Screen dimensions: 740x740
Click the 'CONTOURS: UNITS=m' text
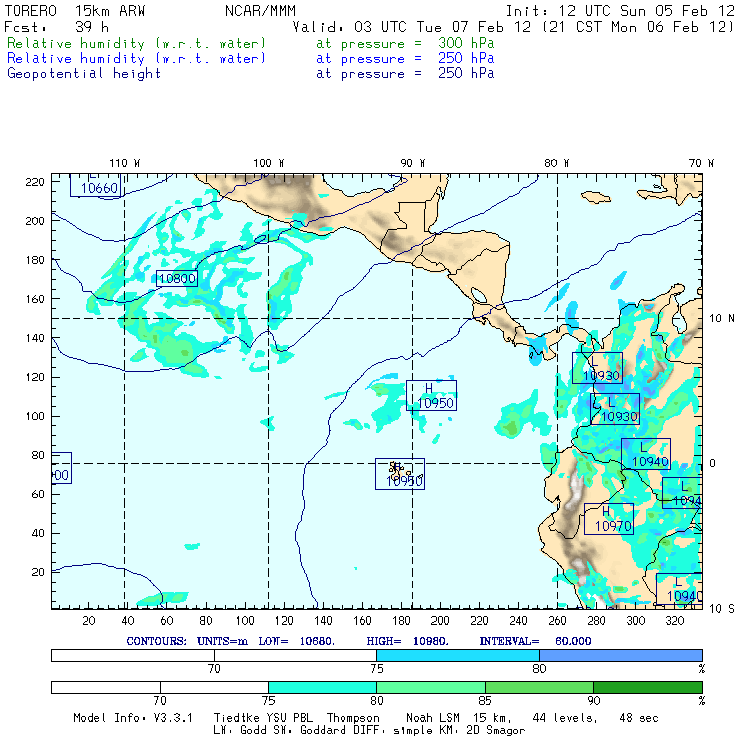point(187,641)
